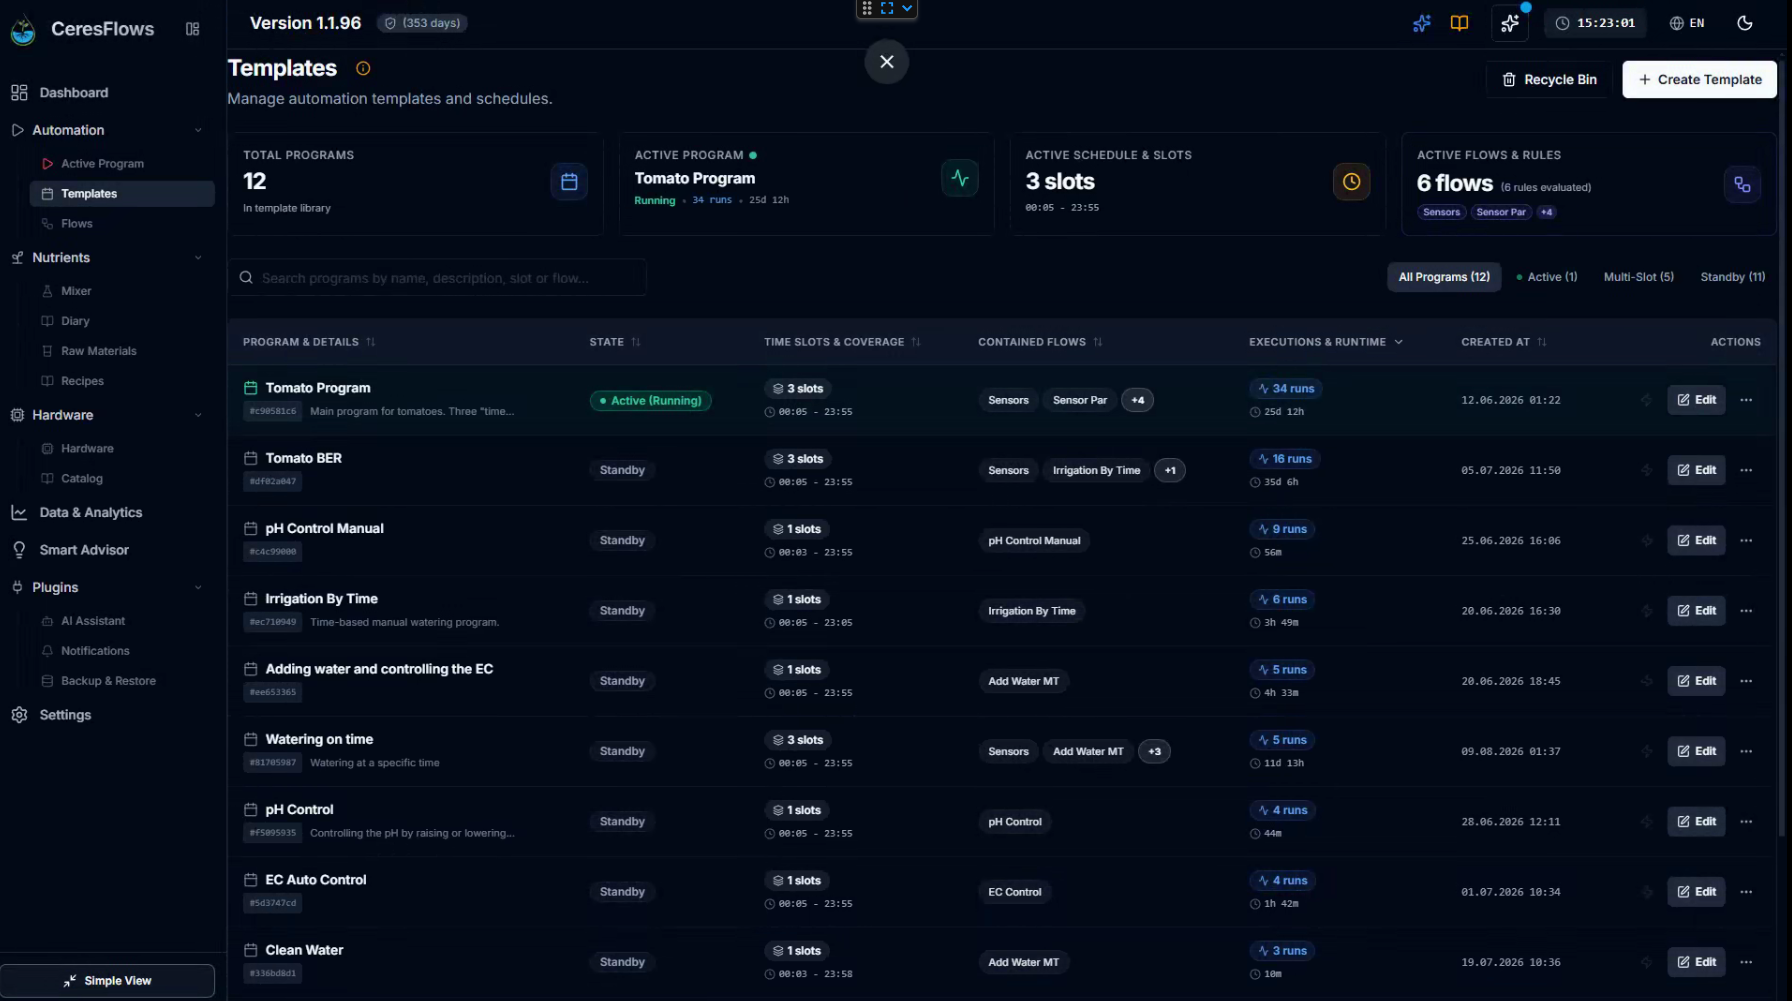The height and width of the screenshot is (1001, 1792).
Task: Edit the Irrigation By Time program
Action: (x=1696, y=611)
